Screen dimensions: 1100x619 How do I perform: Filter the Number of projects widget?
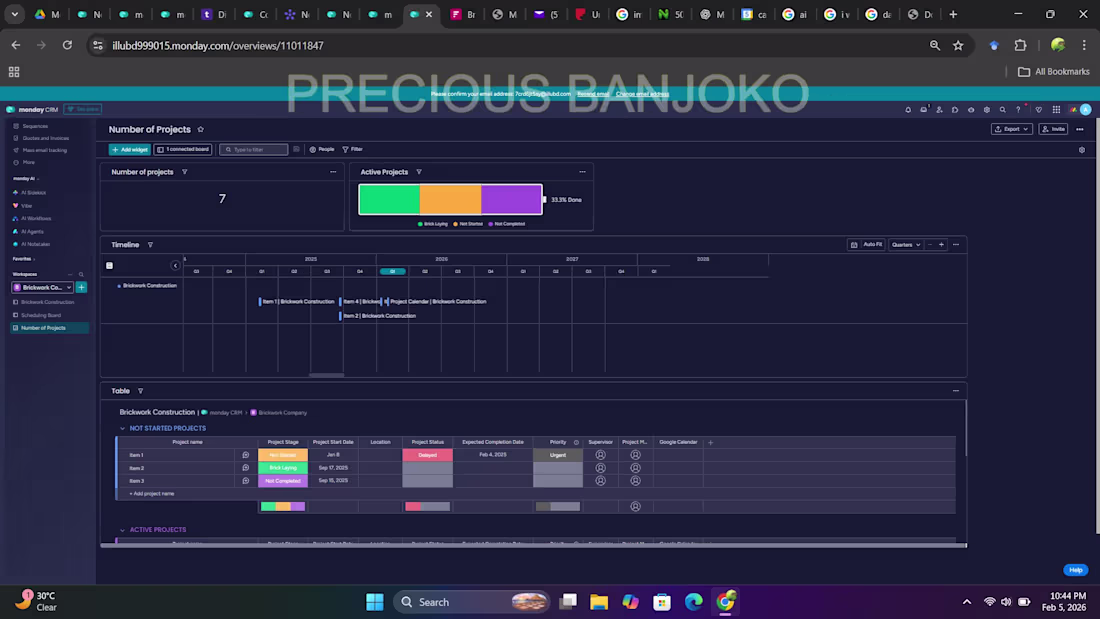(185, 172)
